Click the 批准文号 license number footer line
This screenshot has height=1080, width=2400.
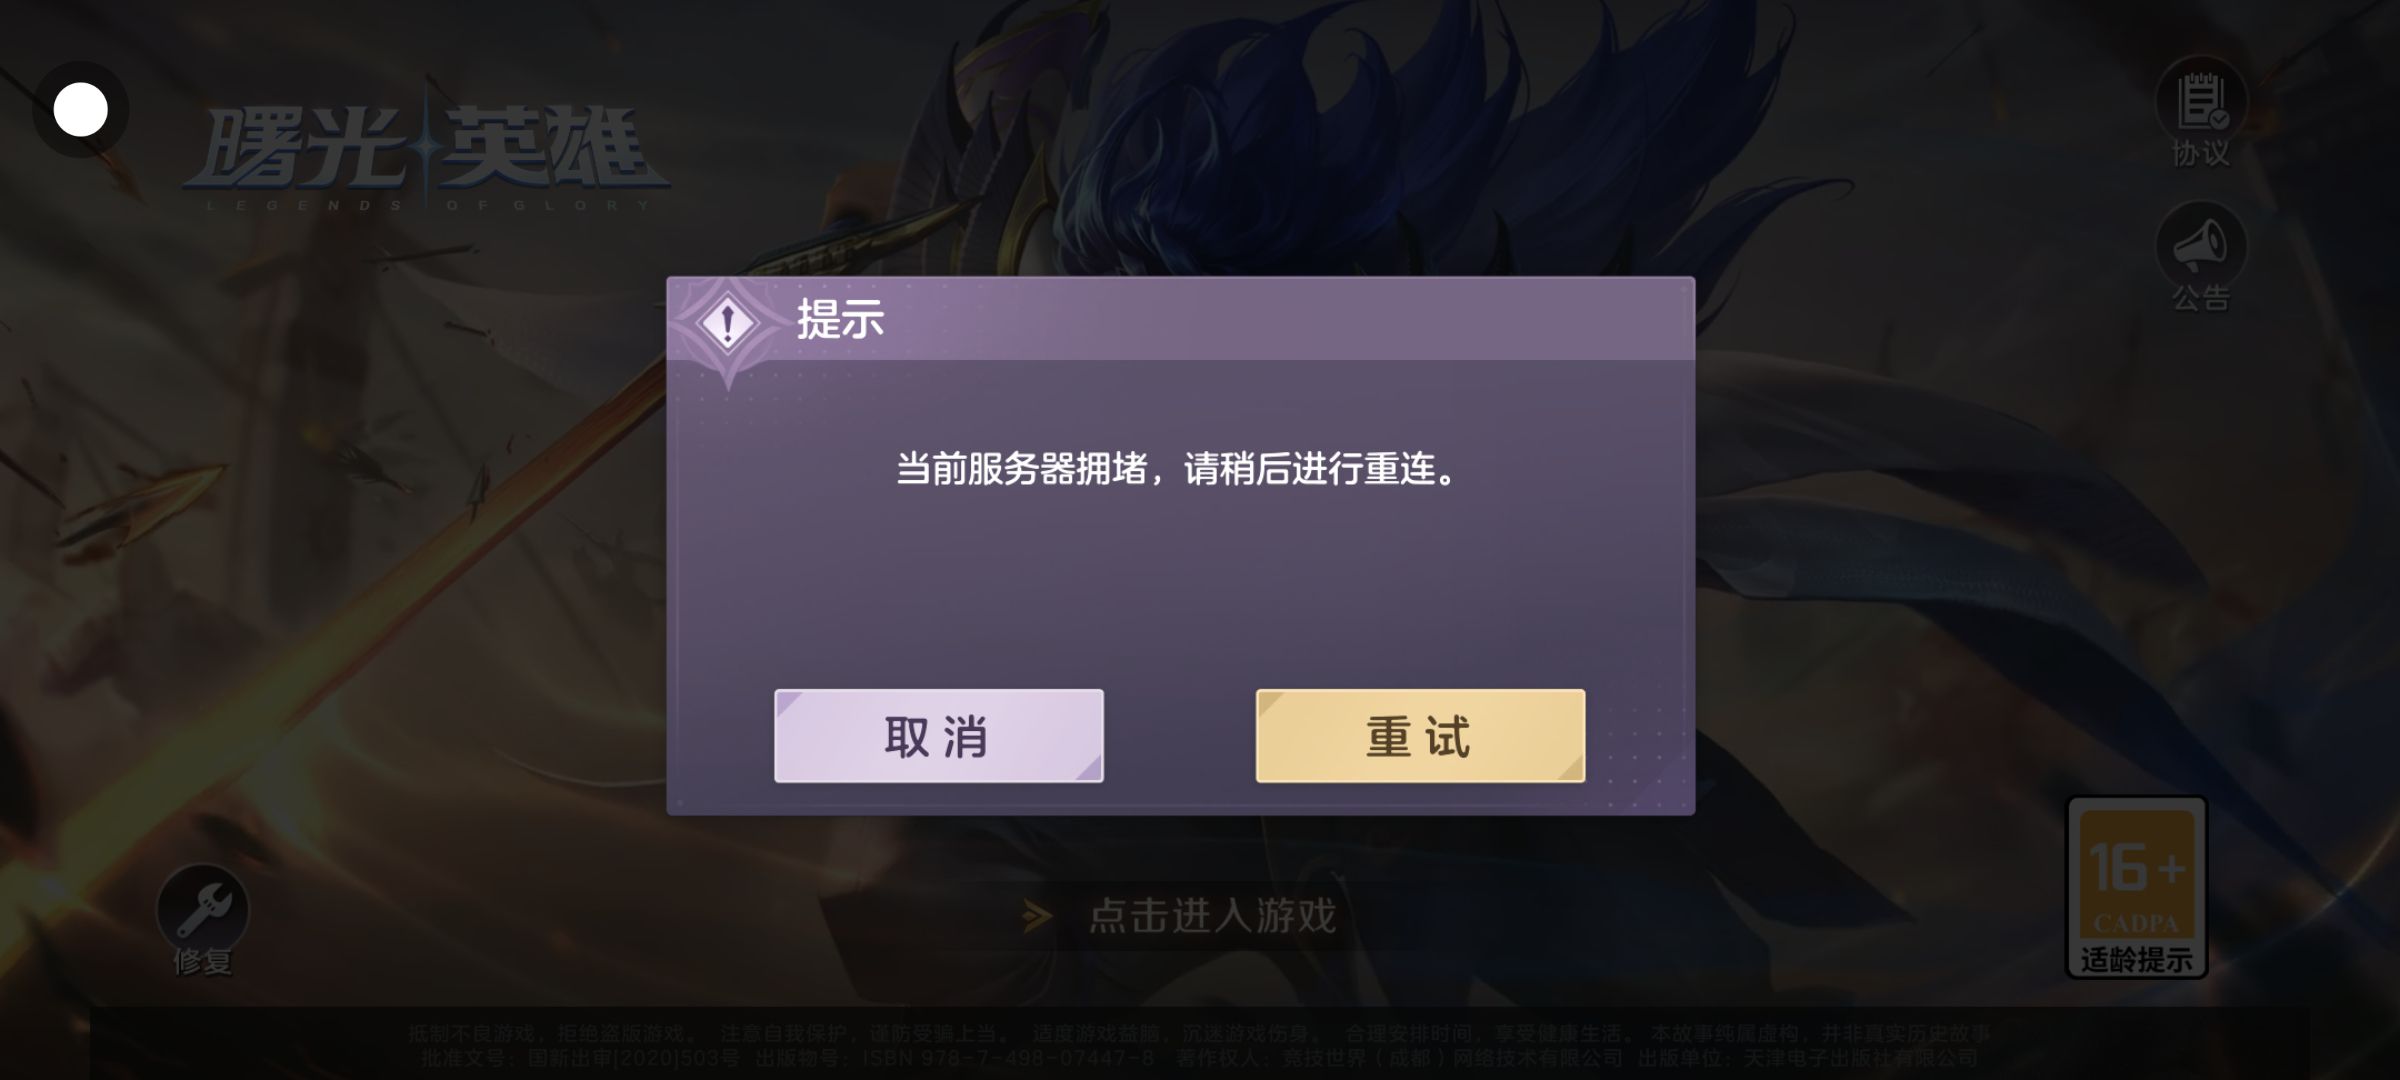[1199, 1057]
